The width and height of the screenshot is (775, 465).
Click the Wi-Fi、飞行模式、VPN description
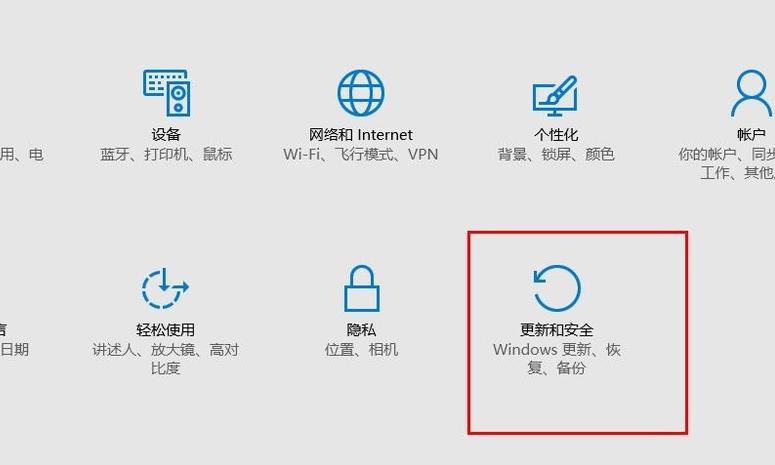(361, 154)
